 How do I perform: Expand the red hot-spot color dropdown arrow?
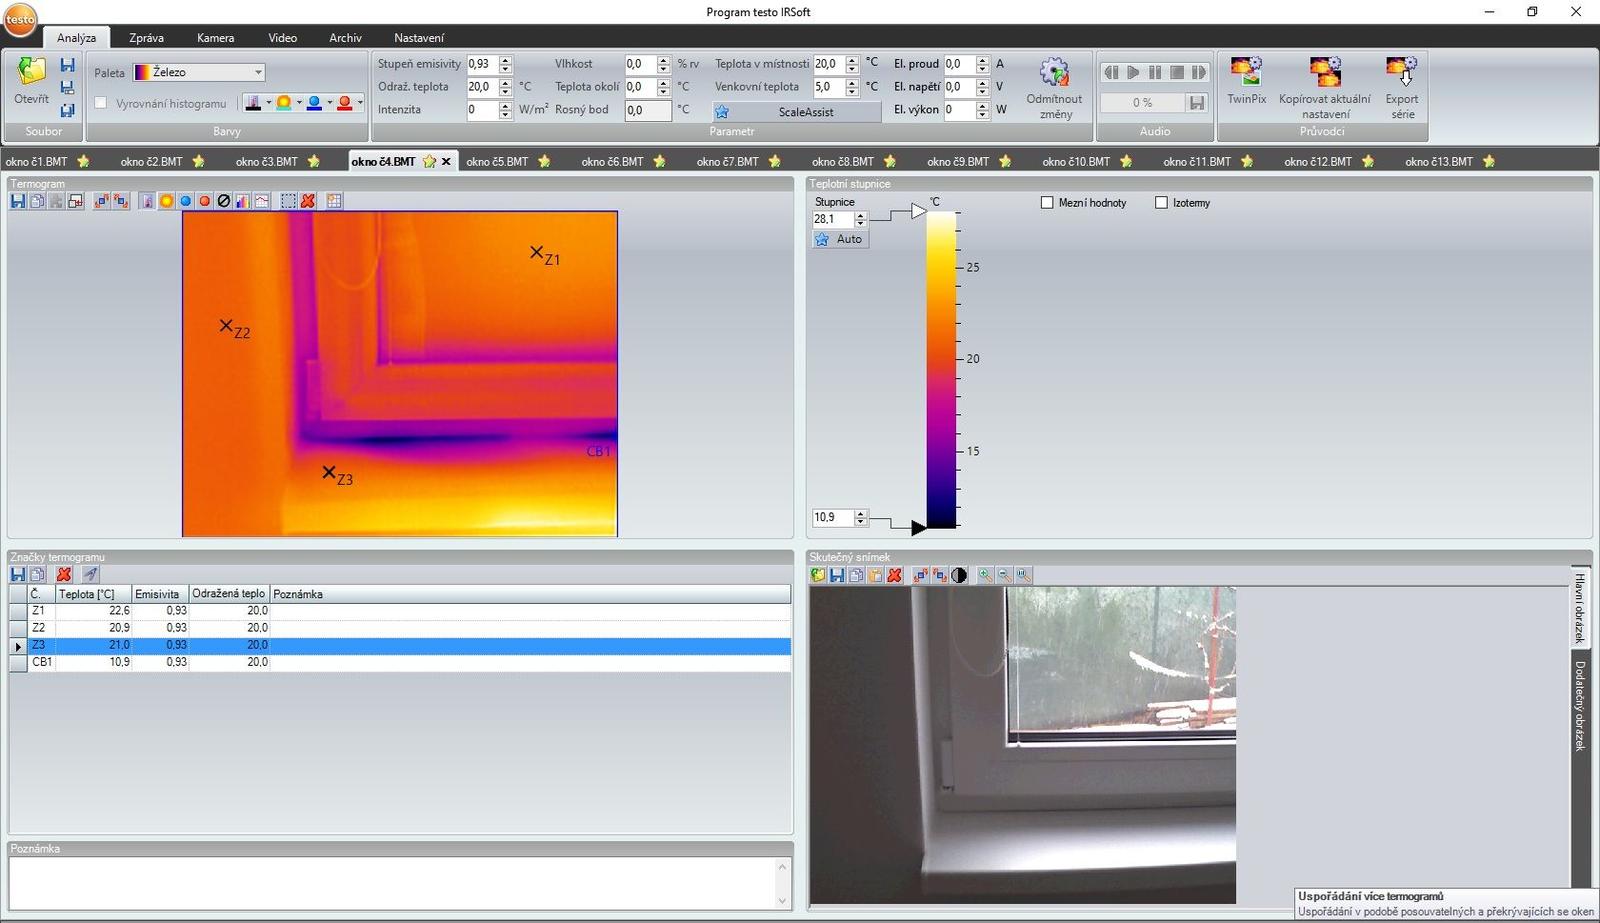coord(359,103)
